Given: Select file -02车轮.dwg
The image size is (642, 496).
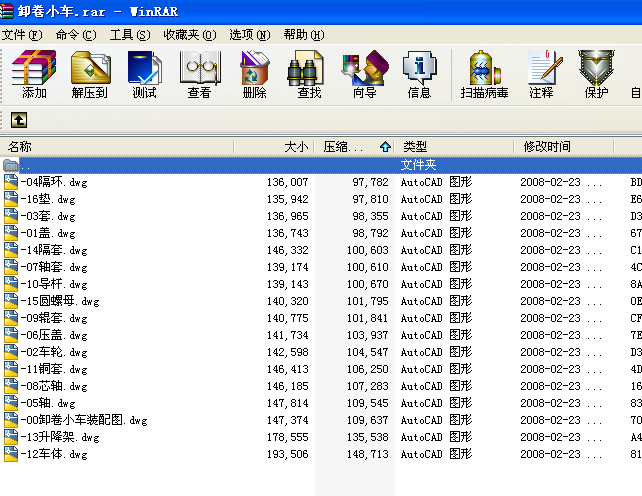Looking at the screenshot, I should click(54, 352).
